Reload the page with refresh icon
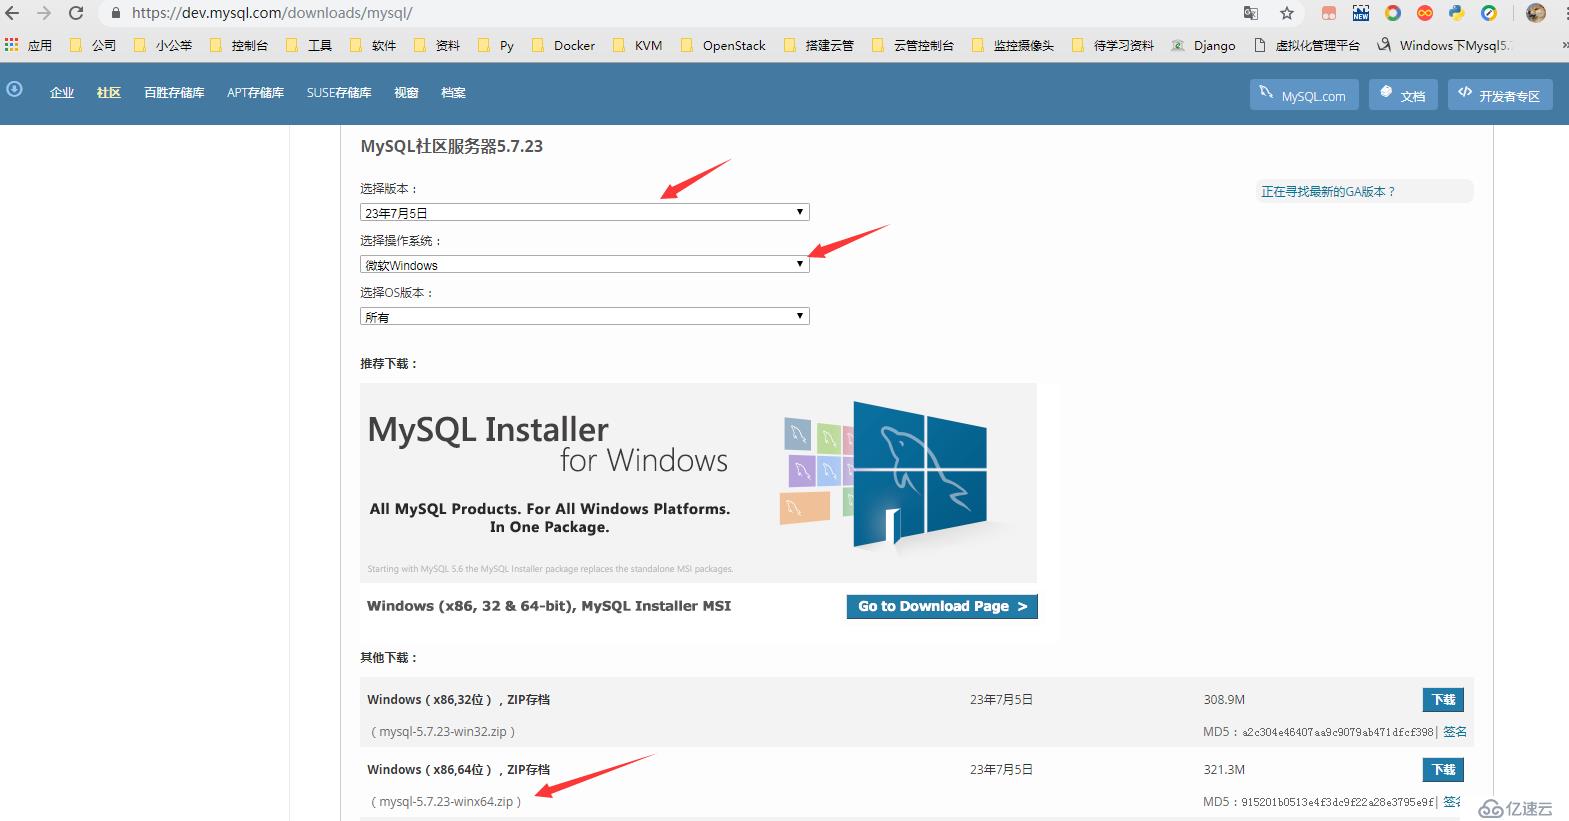 [x=76, y=13]
